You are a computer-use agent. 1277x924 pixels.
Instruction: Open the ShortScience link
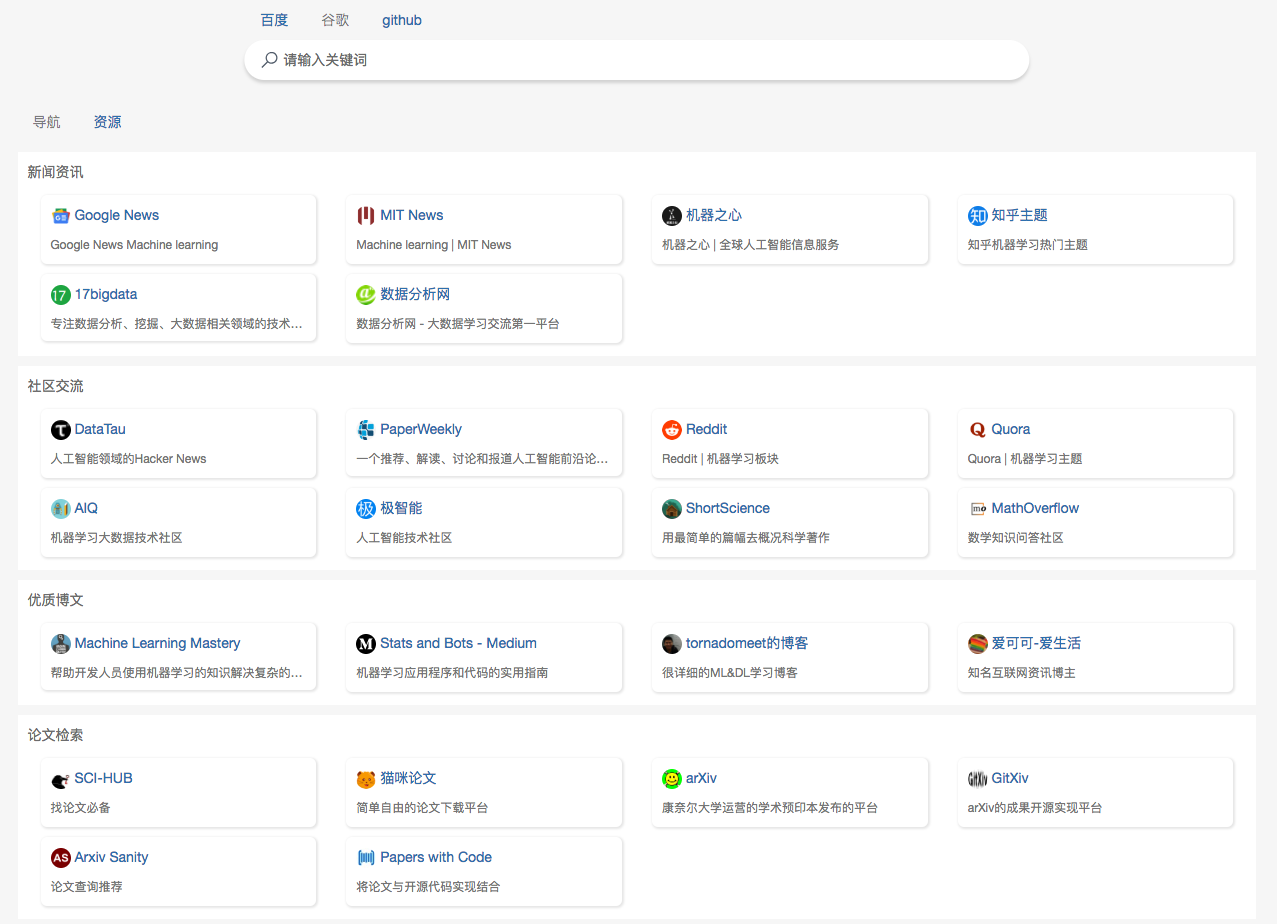[x=728, y=508]
